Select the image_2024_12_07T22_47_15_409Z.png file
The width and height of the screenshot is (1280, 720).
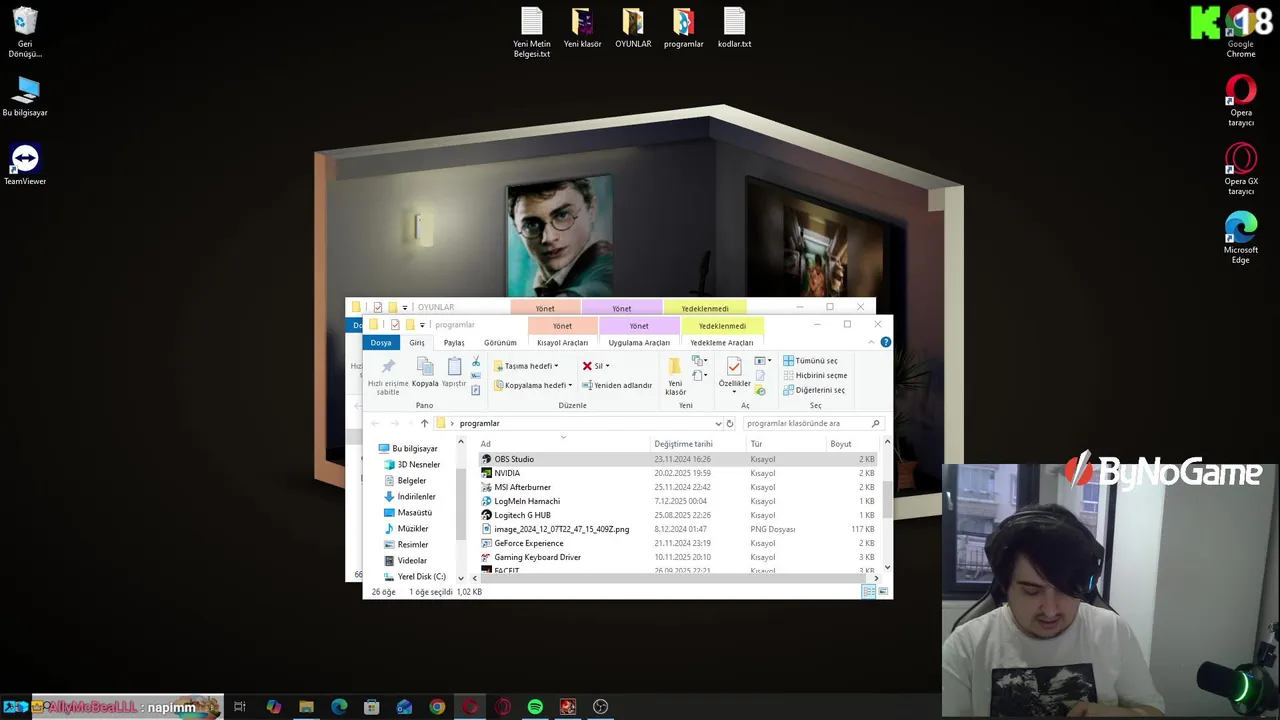coord(678,529)
